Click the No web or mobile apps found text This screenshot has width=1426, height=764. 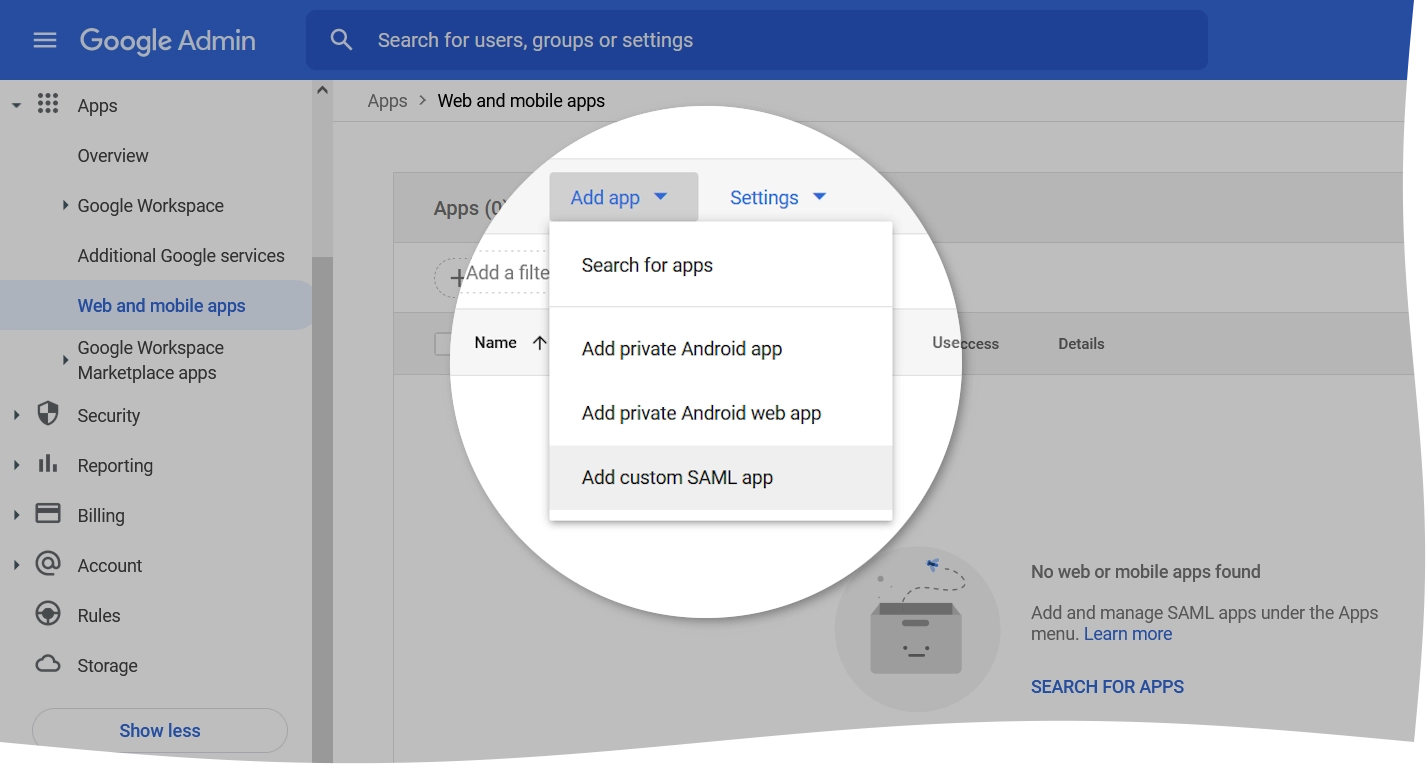tap(1146, 571)
